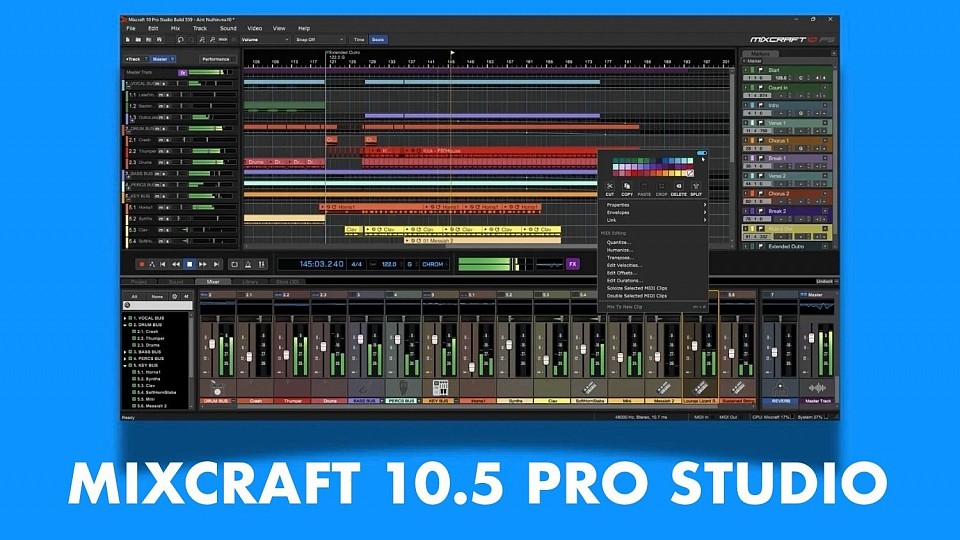960x540 pixels.
Task: Mute the 5.2 Synths track
Action: (x=161, y=219)
